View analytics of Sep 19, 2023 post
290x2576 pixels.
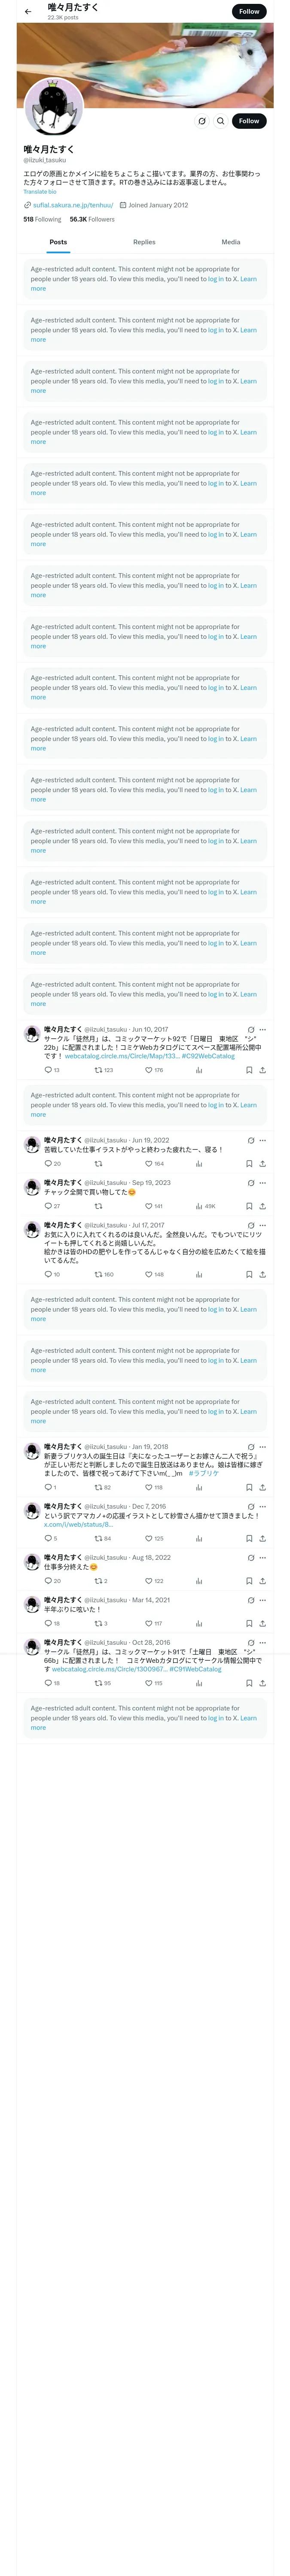coord(199,1206)
